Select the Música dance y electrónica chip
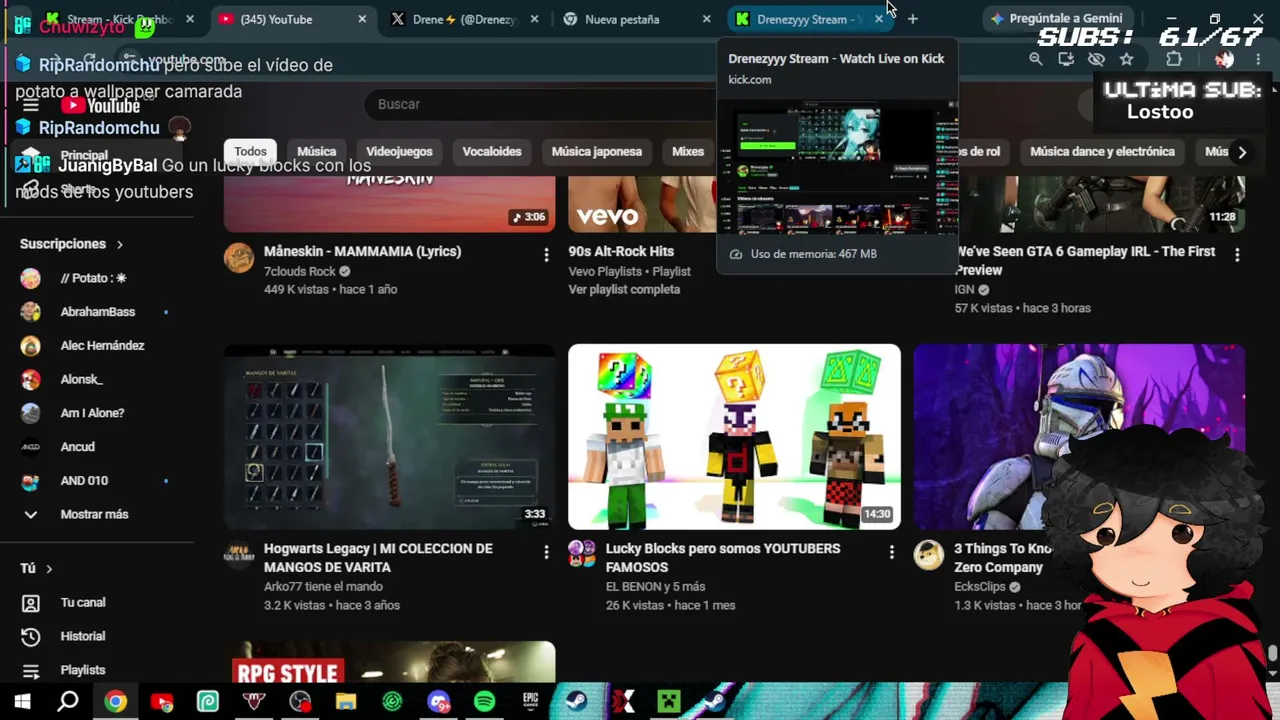Viewport: 1280px width, 720px height. 1102,152
